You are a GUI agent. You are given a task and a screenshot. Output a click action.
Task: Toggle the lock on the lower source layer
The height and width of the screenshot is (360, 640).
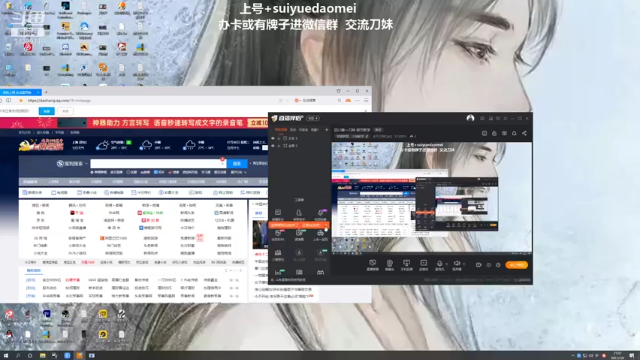pyautogui.click(x=279, y=146)
